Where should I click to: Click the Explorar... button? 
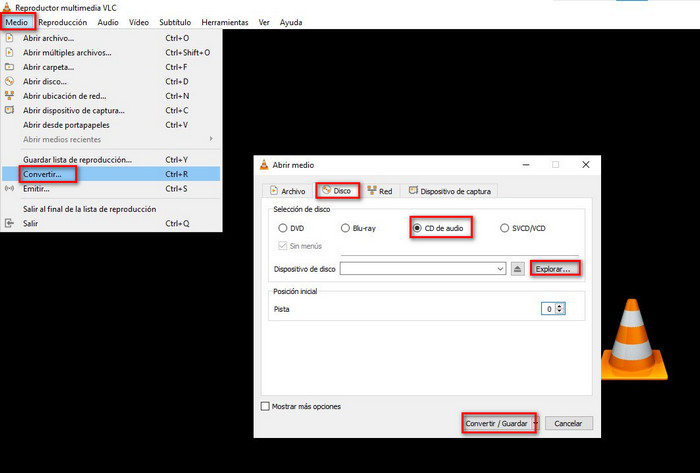(x=553, y=269)
